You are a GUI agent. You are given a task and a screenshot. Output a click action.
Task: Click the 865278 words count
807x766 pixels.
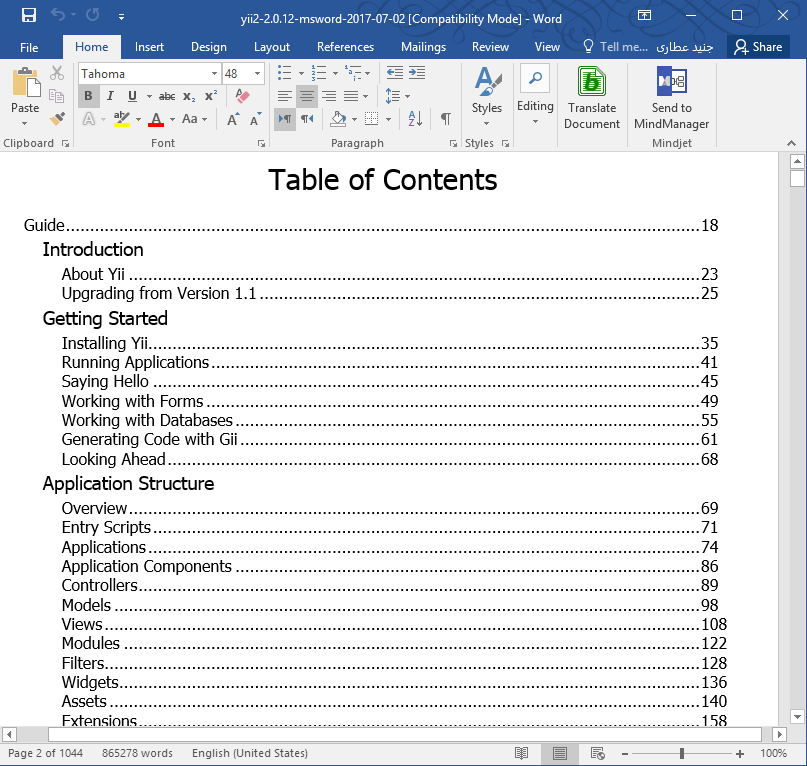pos(137,753)
